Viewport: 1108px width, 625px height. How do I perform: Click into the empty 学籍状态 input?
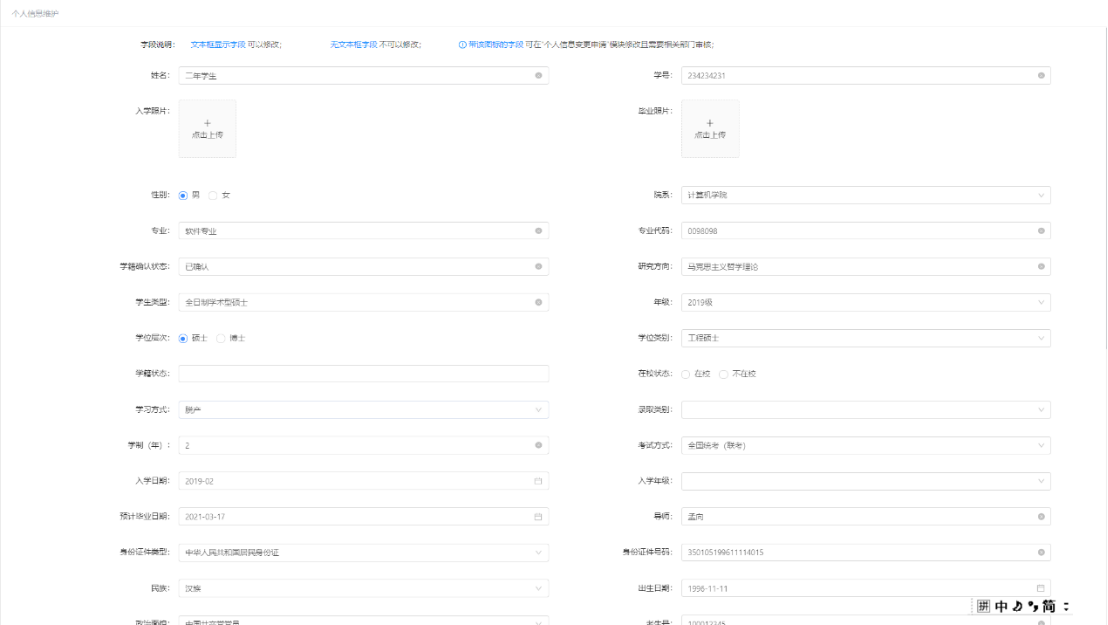click(x=363, y=373)
